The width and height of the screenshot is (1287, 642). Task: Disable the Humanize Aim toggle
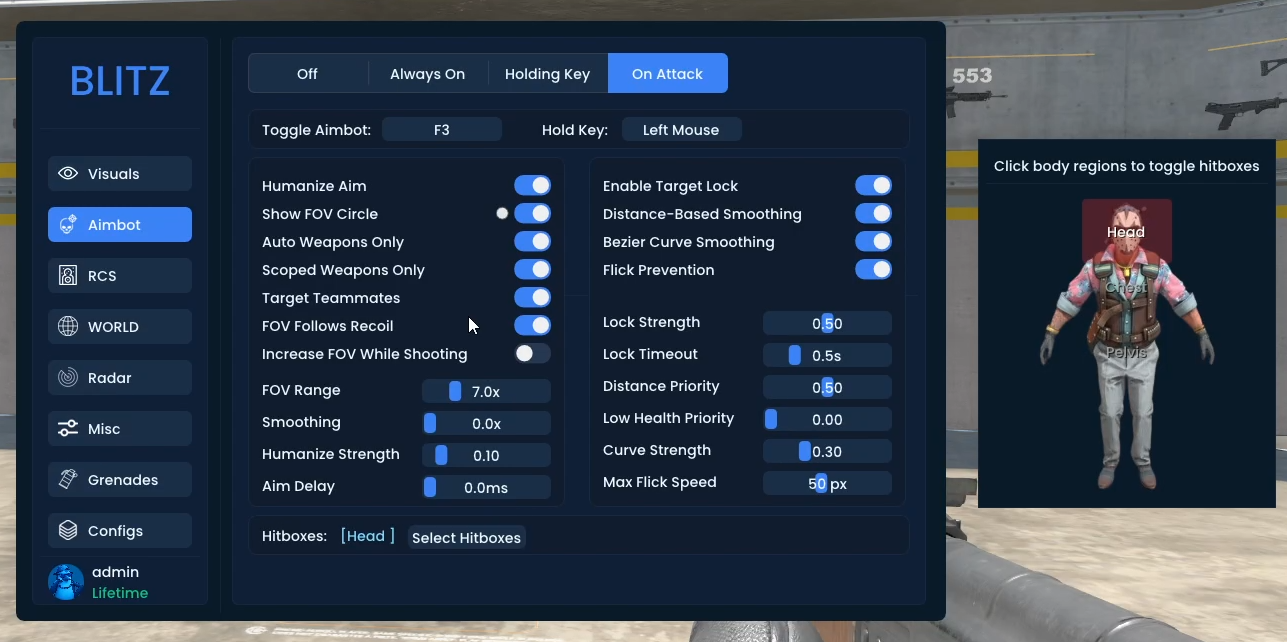[531, 185]
